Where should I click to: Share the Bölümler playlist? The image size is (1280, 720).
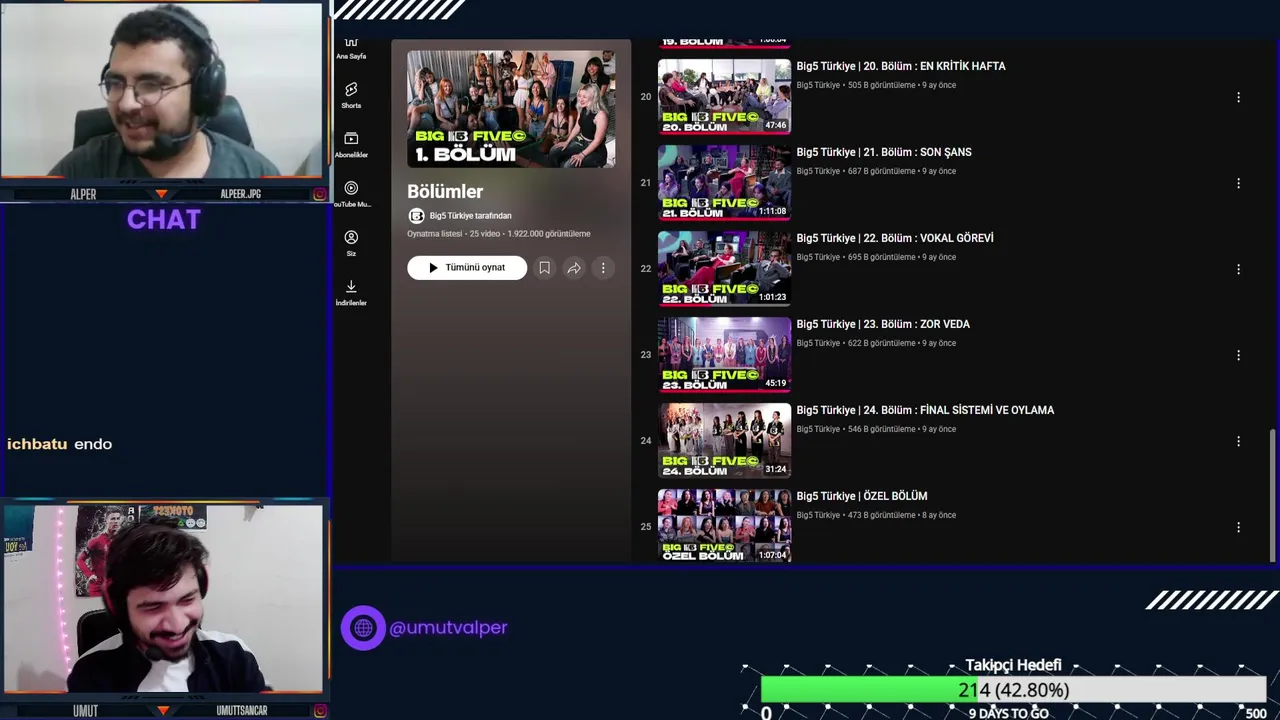coord(574,268)
